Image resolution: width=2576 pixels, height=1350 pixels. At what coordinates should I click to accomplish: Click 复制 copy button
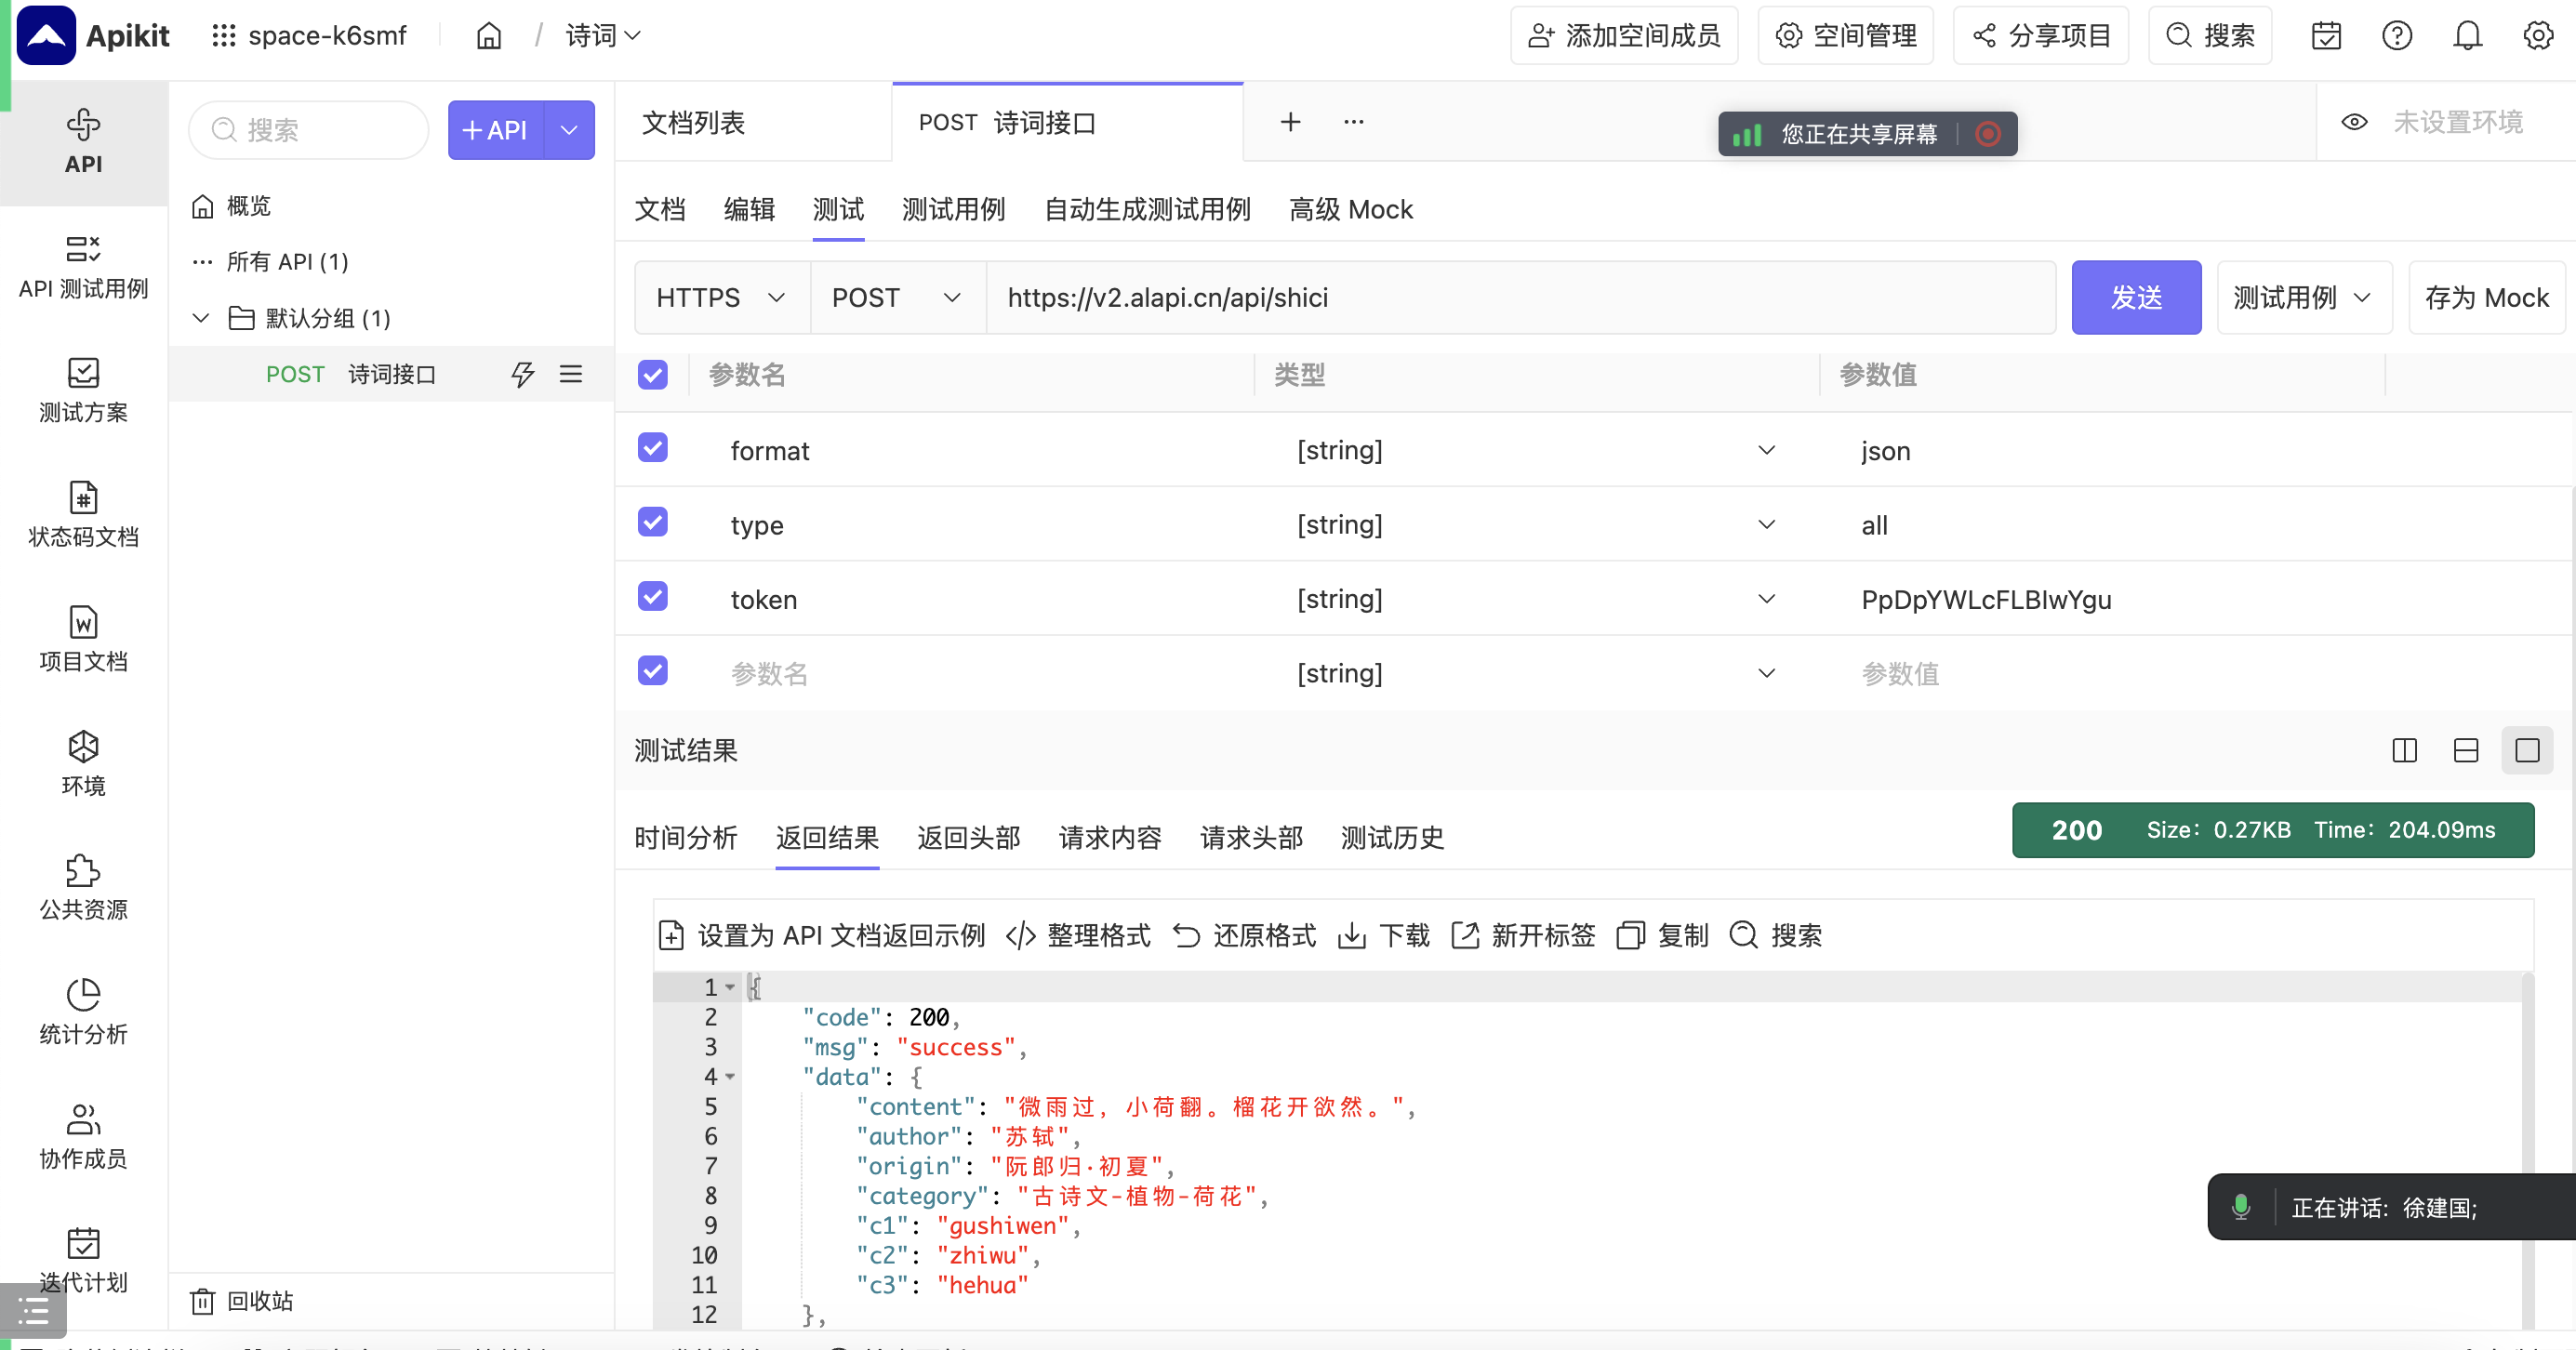[x=1662, y=936]
